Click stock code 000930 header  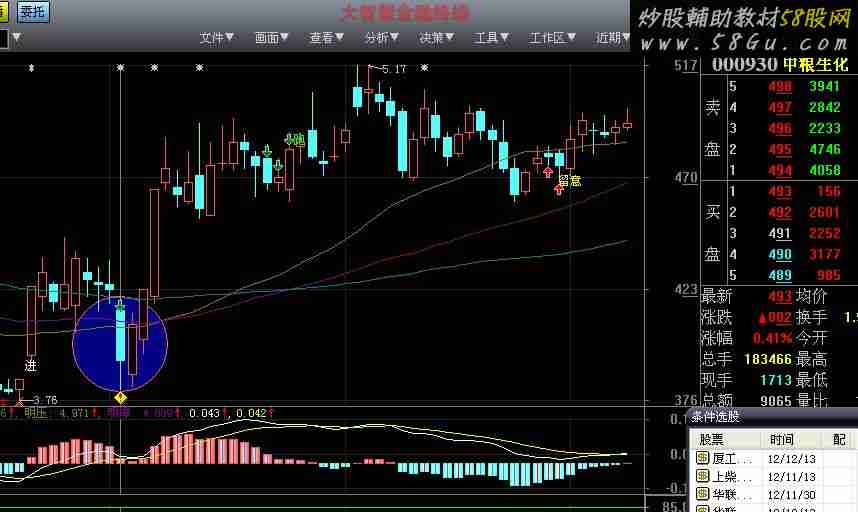coord(744,65)
